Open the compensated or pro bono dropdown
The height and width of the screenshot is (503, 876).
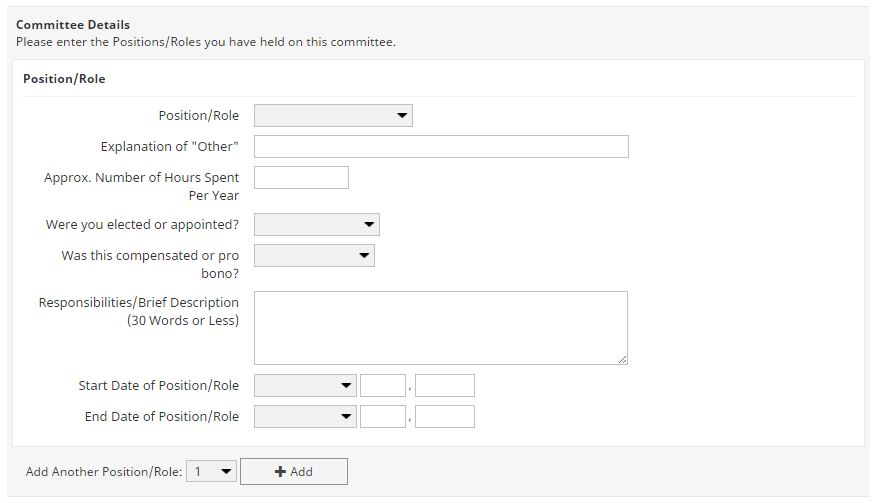(314, 256)
